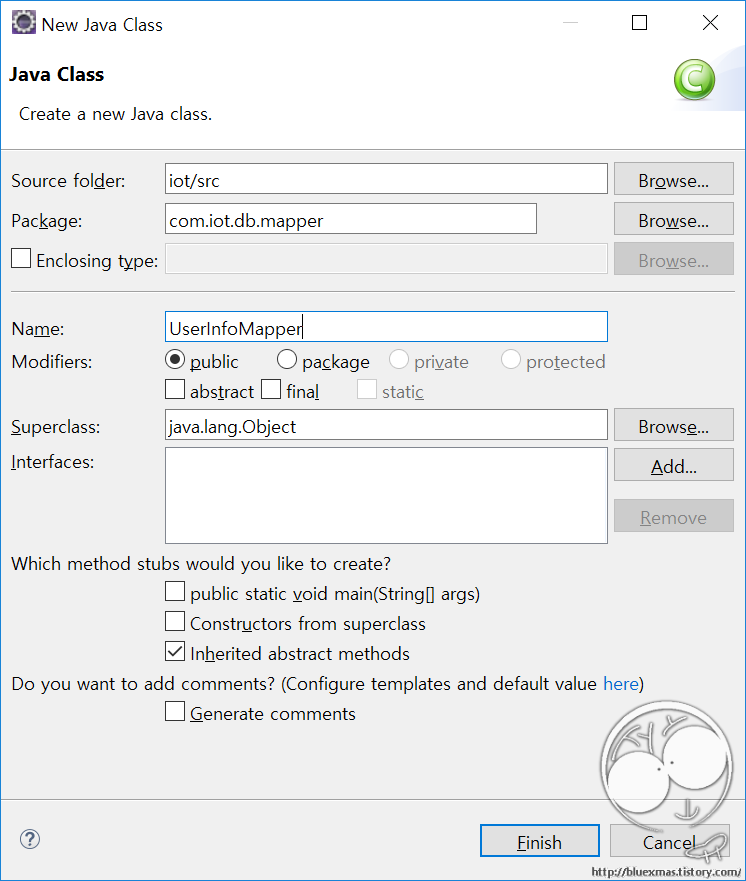Viewport: 746px width, 881px height.
Task: Select the package modifier radio button
Action: [286, 359]
